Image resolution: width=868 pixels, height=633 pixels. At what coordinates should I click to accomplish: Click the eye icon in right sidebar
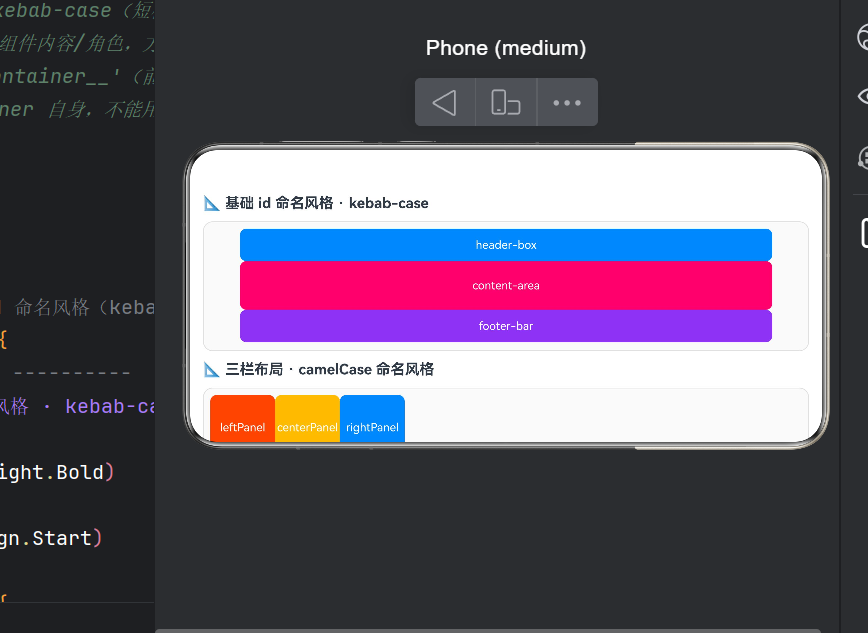(x=863, y=96)
